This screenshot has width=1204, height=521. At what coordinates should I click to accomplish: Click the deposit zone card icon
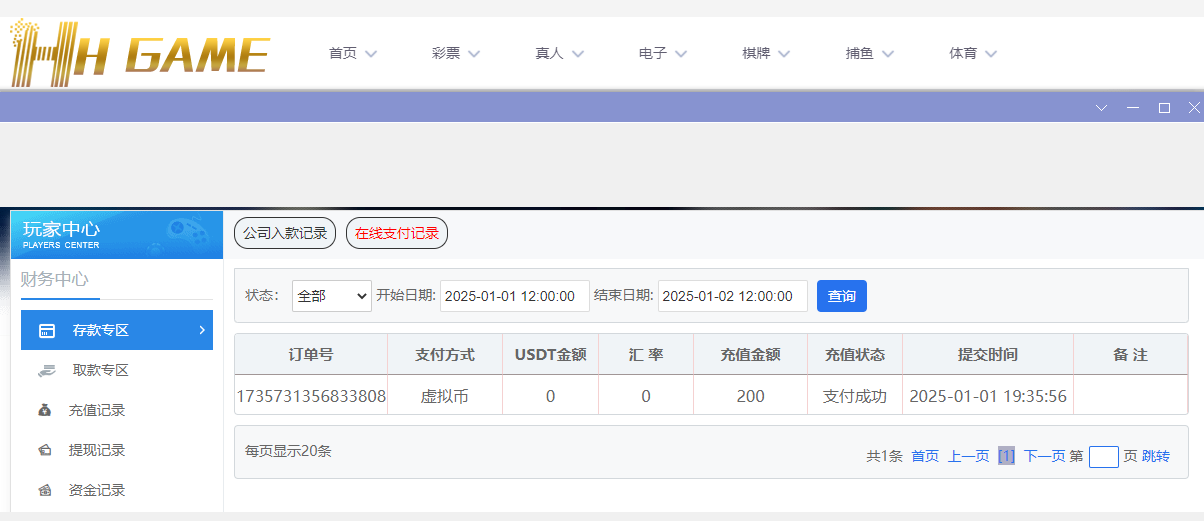[x=47, y=330]
